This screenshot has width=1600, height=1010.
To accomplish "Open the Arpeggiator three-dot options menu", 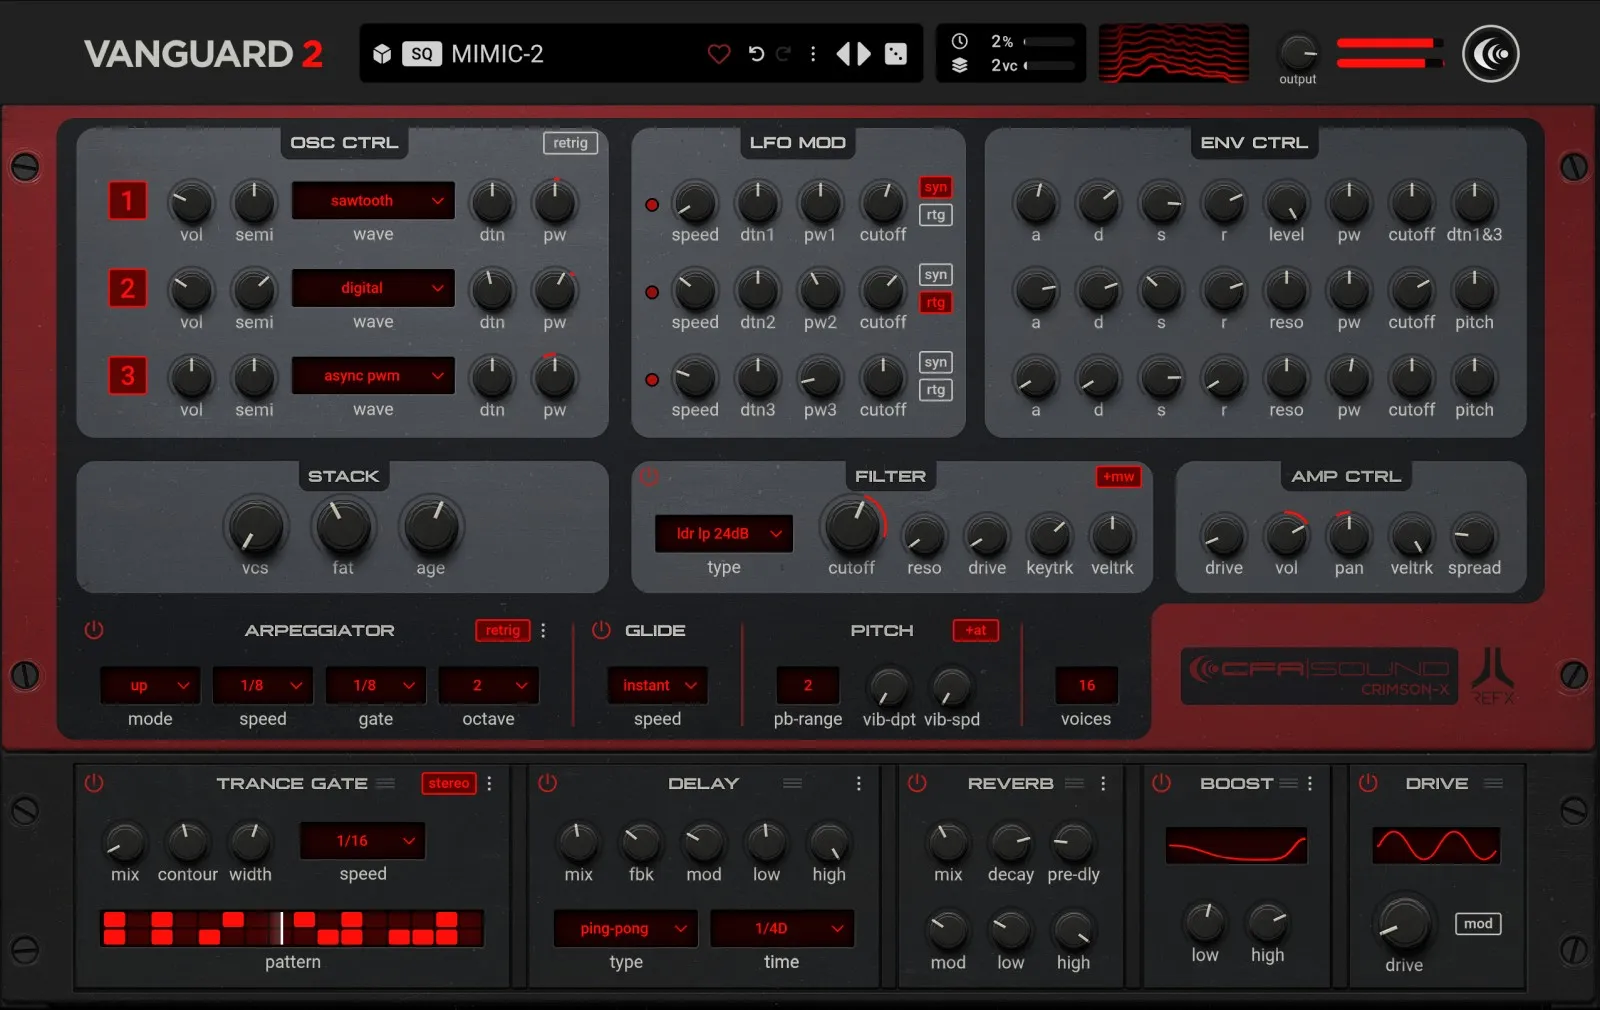I will pyautogui.click(x=543, y=630).
